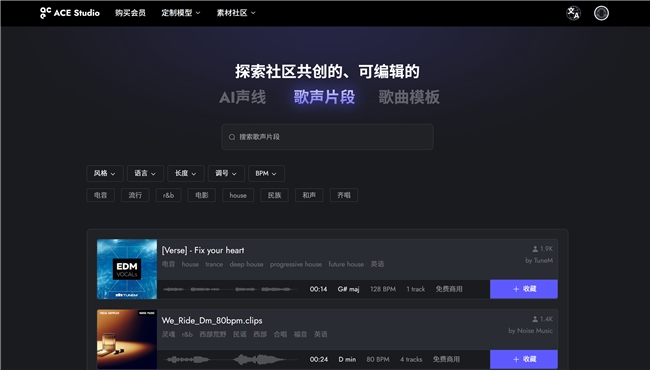Click 收藏 button for We_Ride_Dm_80bpm.clips

524,359
